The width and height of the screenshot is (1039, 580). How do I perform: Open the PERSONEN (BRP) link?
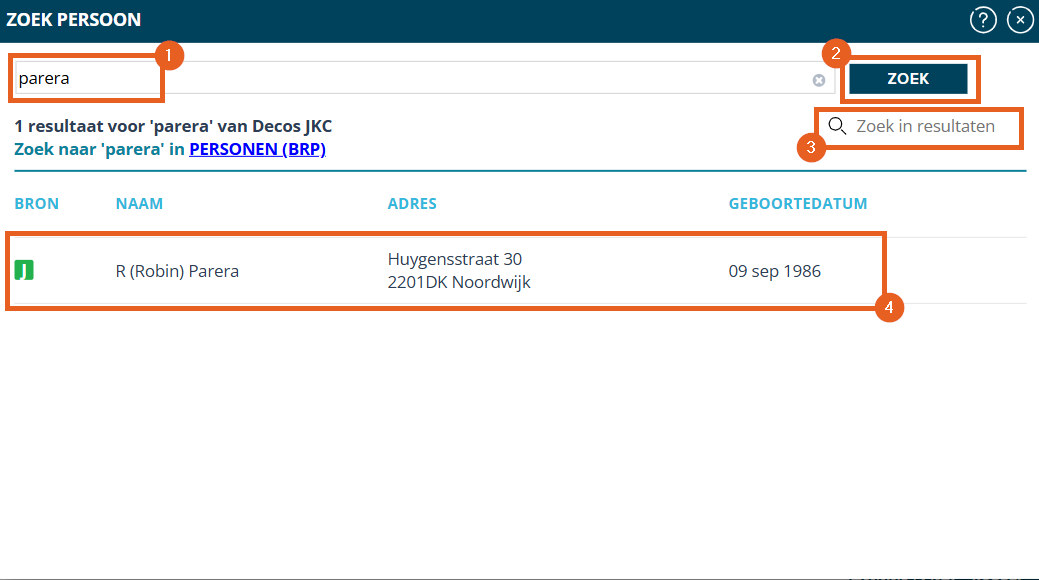257,149
